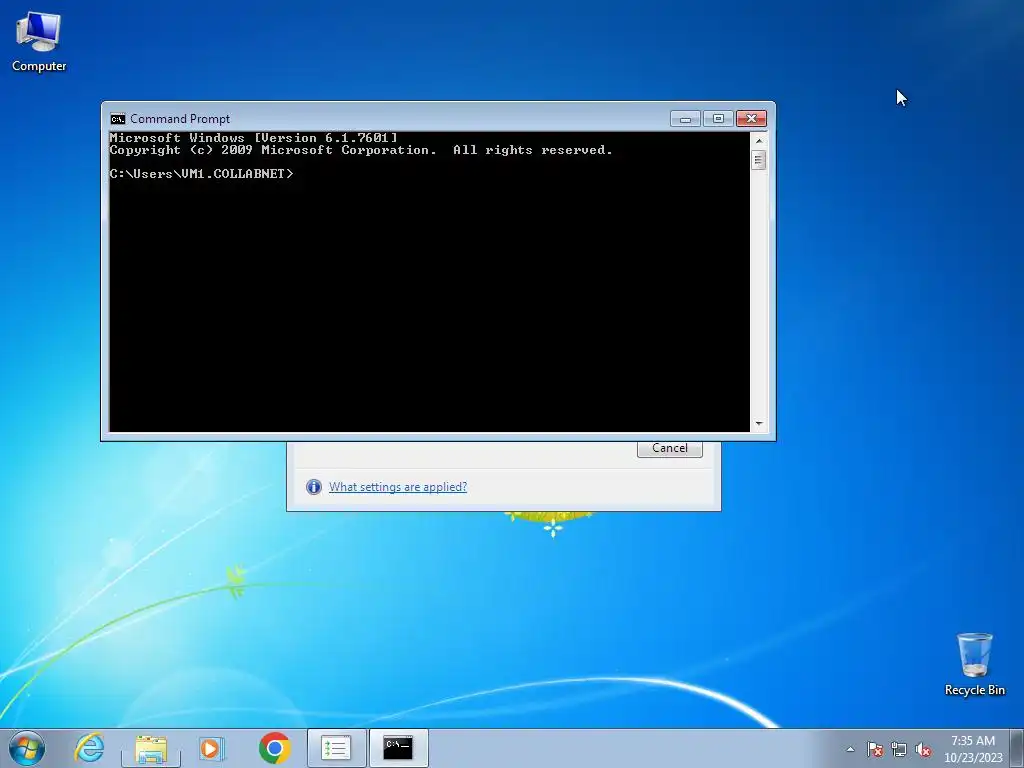Click the Command Prompt scrollbar down arrow
1024x768 pixels.
[x=758, y=424]
